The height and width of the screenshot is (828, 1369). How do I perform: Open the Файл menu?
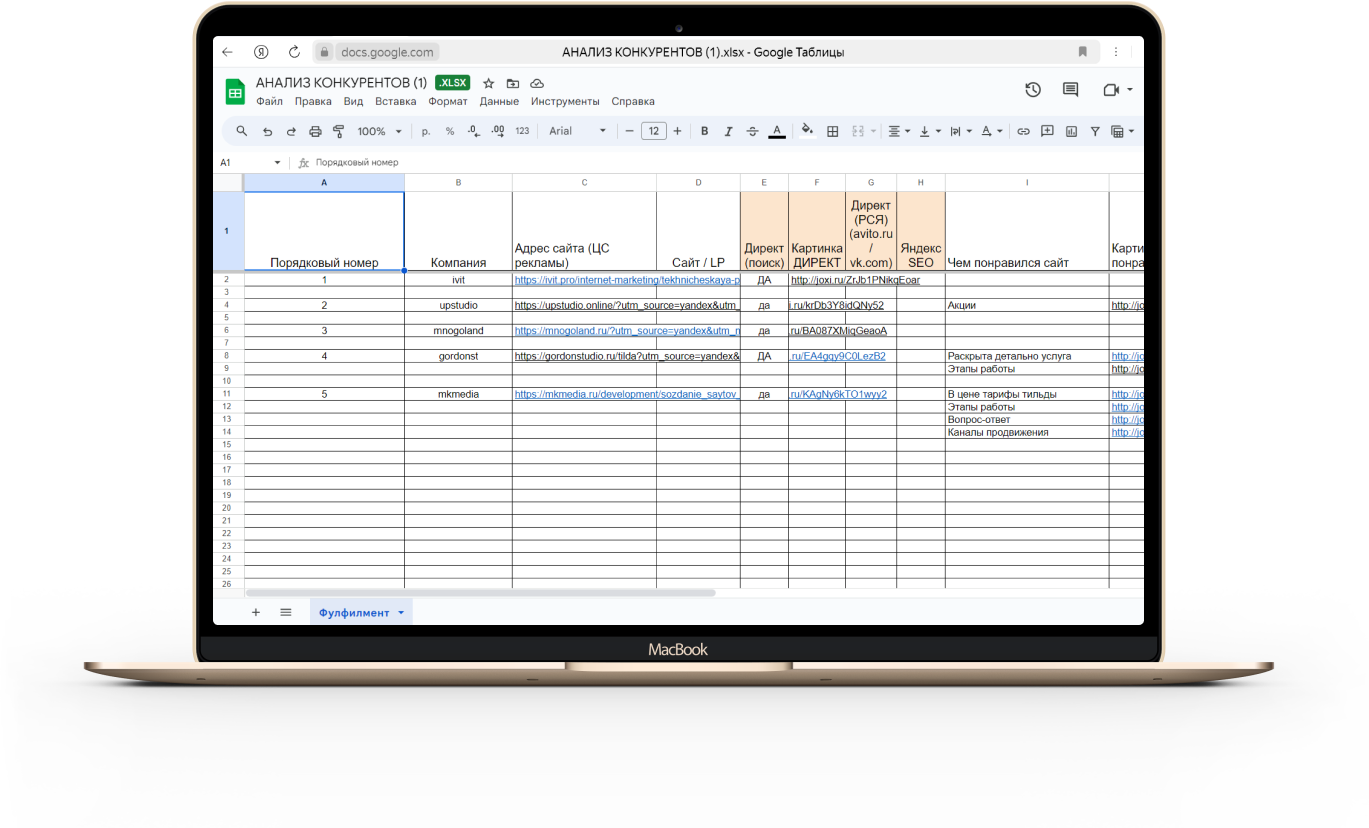(269, 101)
